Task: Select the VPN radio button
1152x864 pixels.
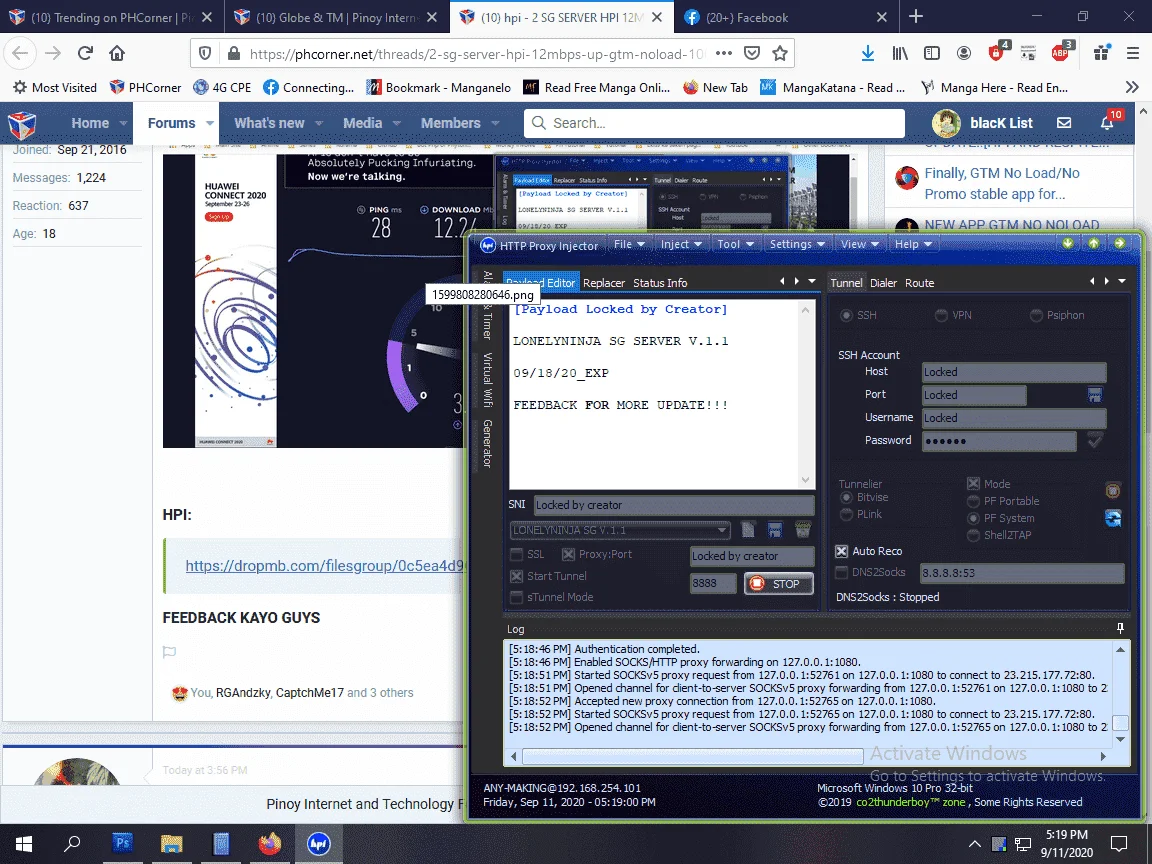Action: point(941,315)
